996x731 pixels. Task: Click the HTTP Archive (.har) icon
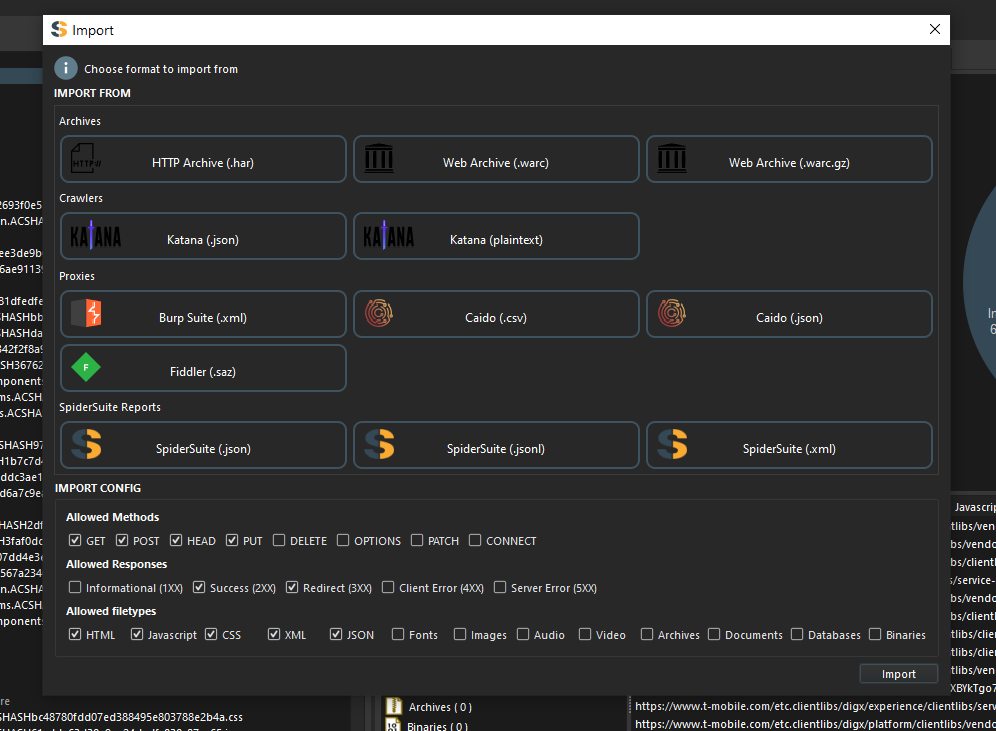pyautogui.click(x=86, y=159)
